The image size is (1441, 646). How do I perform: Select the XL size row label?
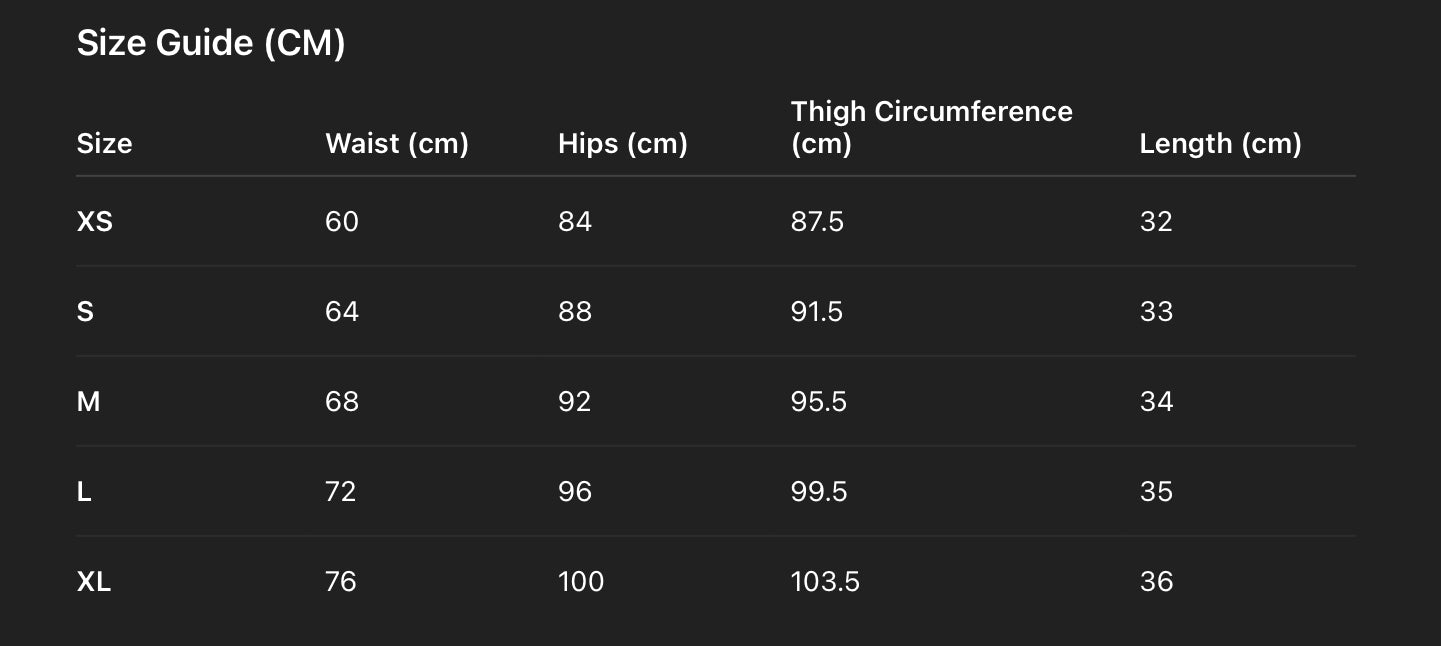tap(94, 581)
